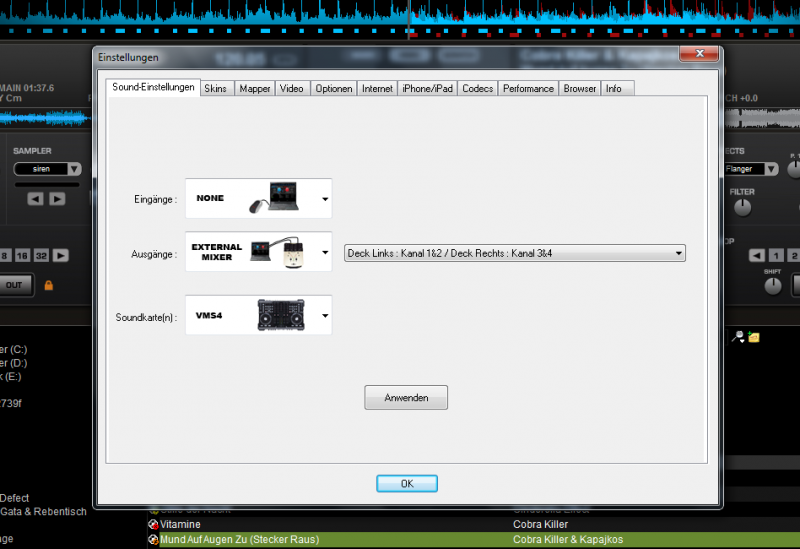Open the Codecs tab
The image size is (800, 549).
click(x=478, y=88)
